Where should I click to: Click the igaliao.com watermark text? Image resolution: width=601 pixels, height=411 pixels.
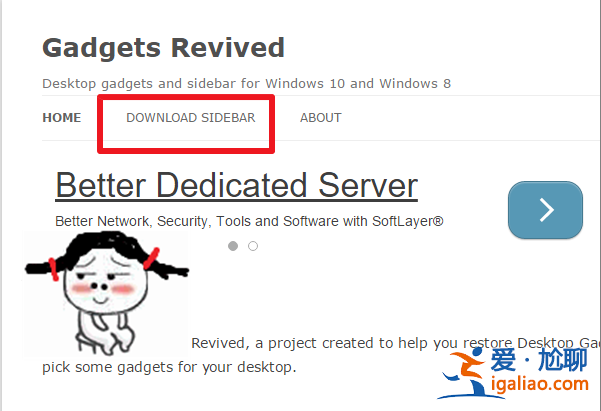point(540,383)
